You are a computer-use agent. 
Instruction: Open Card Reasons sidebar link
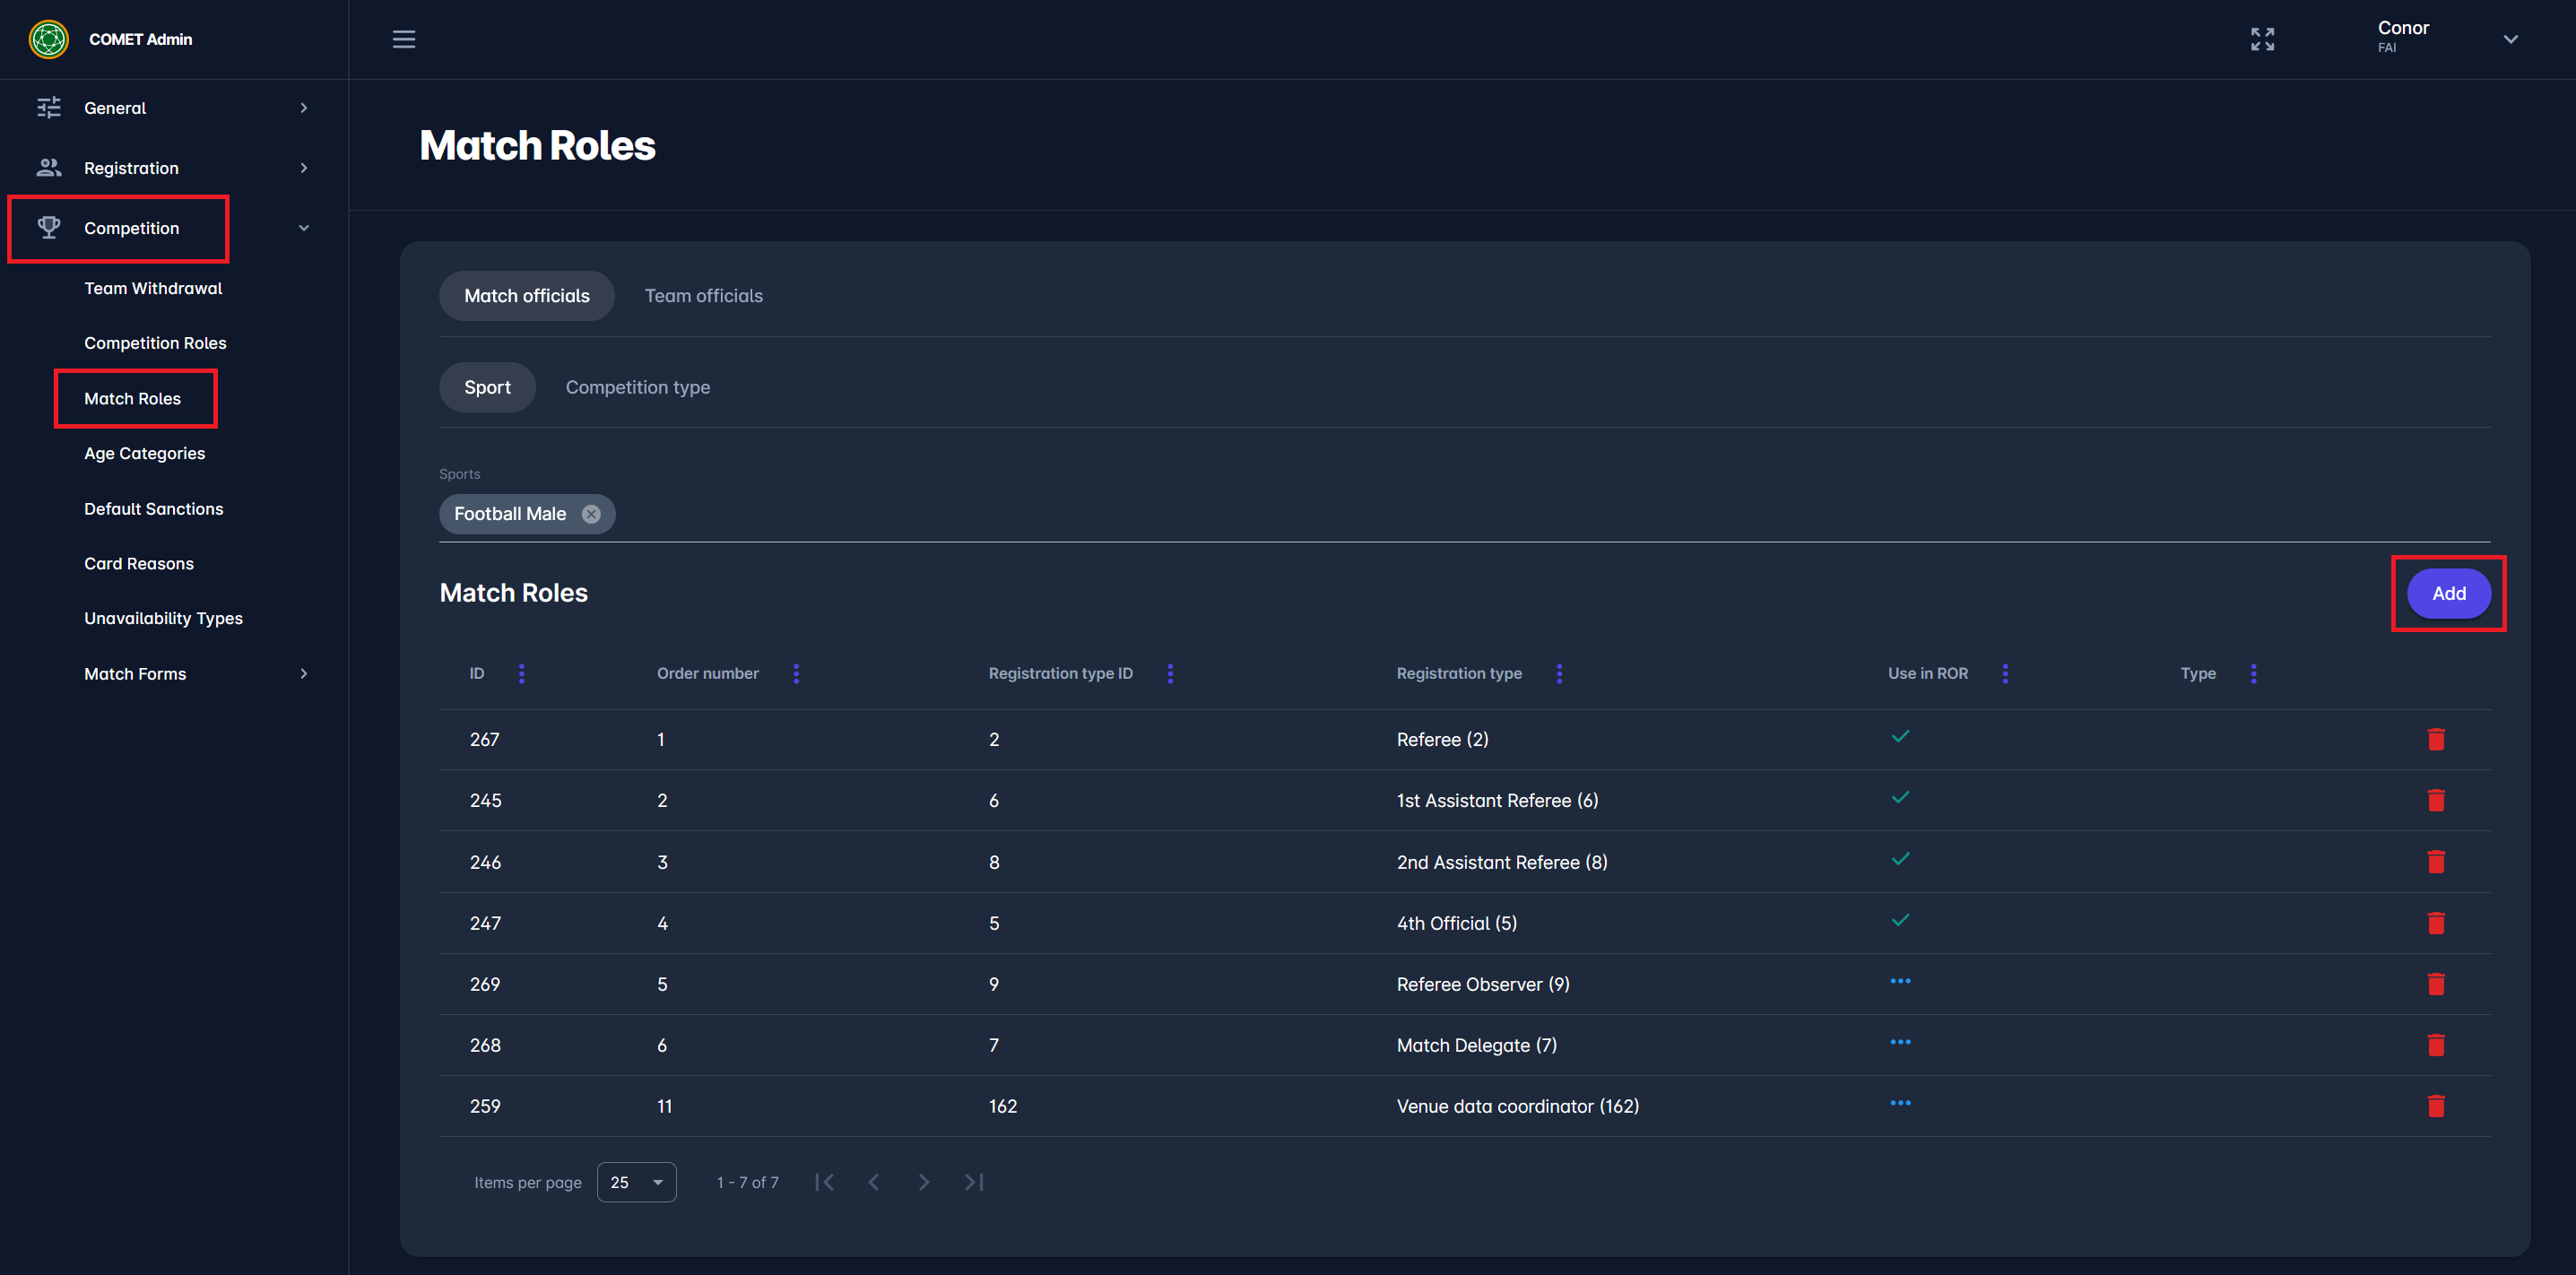139,563
